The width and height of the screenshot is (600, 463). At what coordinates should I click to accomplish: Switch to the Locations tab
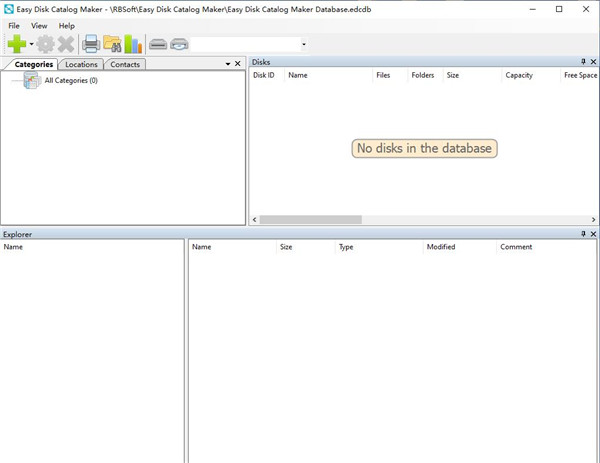point(81,64)
